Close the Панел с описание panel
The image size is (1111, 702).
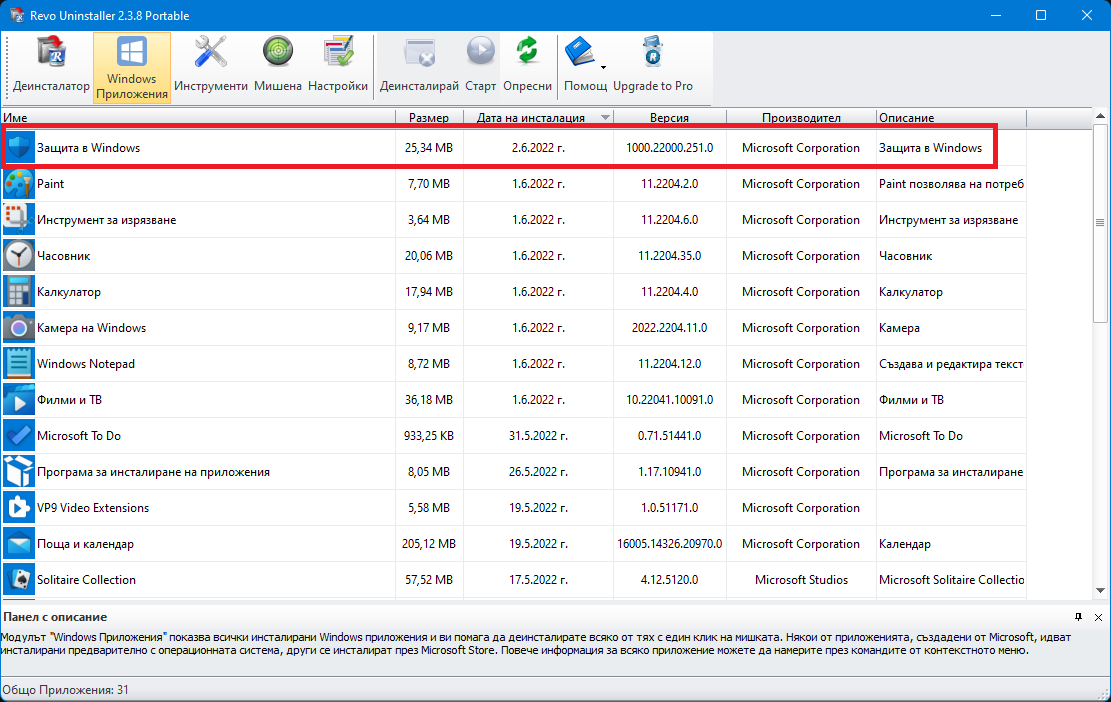click(1098, 617)
